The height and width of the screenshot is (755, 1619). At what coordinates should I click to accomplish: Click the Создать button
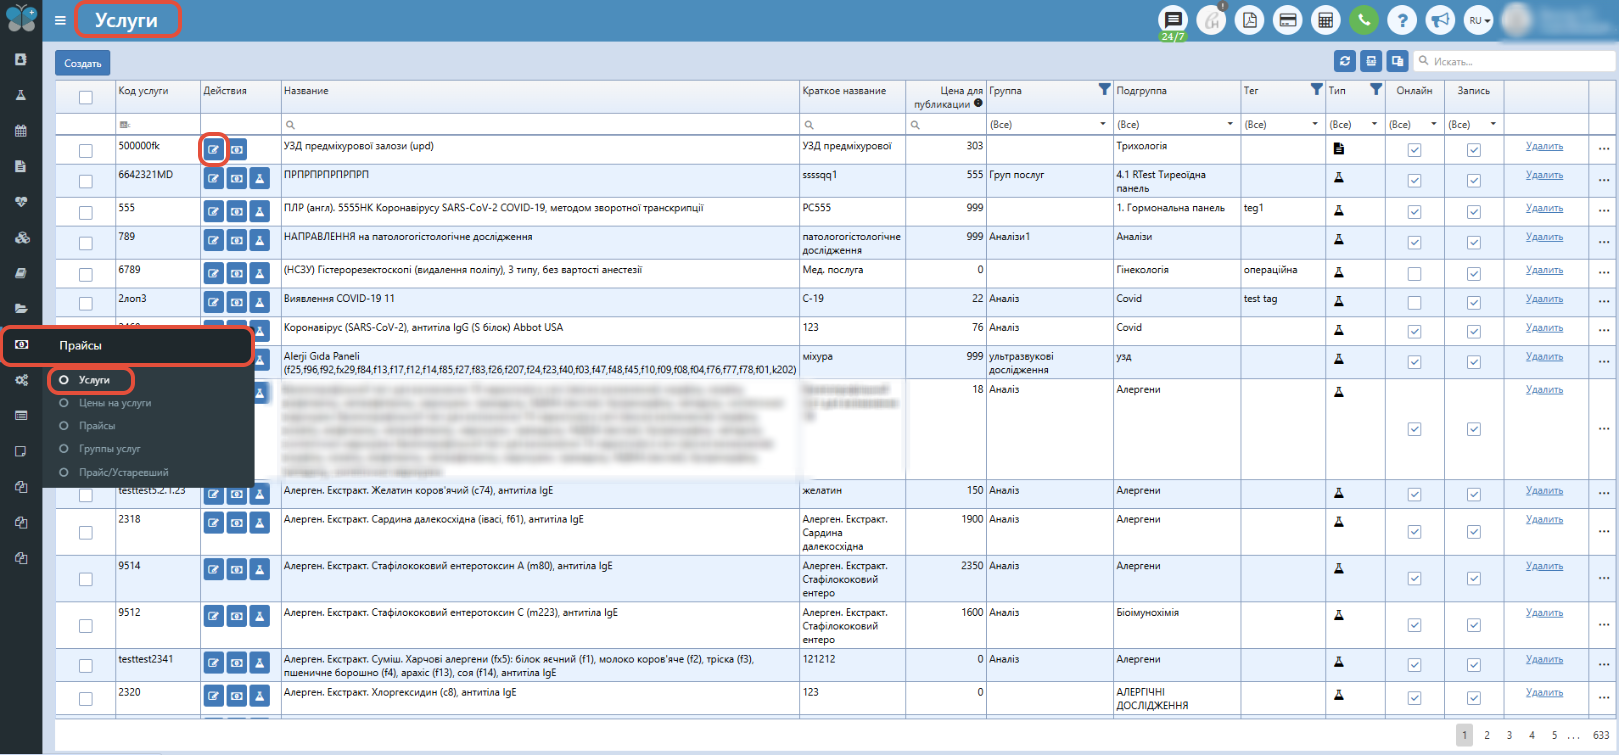pyautogui.click(x=83, y=63)
